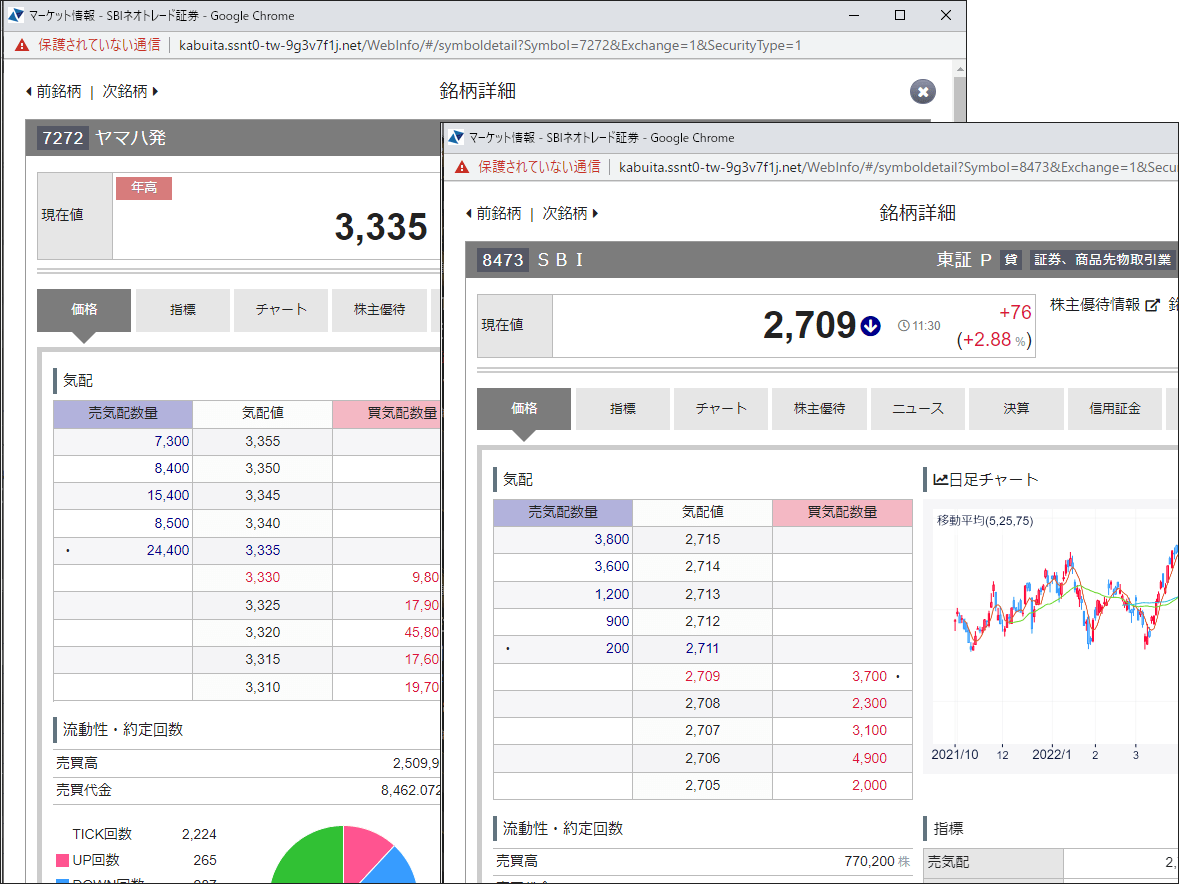Click quote price 2,715 in SBI table
The image size is (1179, 884).
pyautogui.click(x=702, y=540)
